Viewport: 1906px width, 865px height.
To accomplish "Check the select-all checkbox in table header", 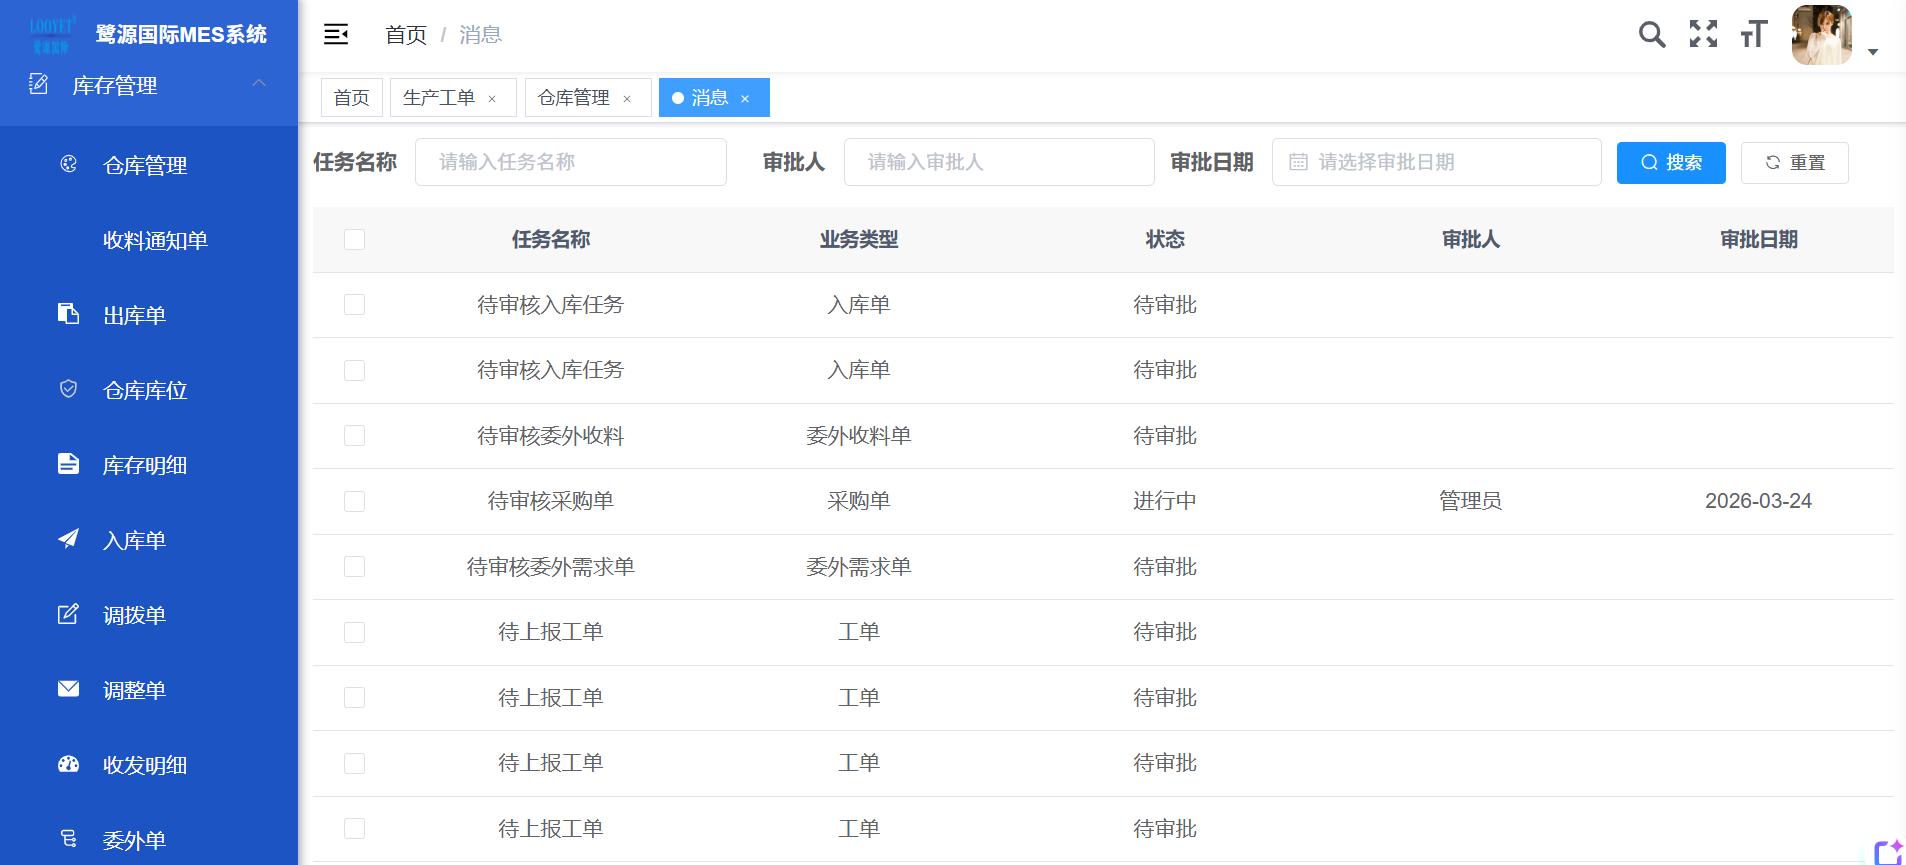I will (x=354, y=240).
